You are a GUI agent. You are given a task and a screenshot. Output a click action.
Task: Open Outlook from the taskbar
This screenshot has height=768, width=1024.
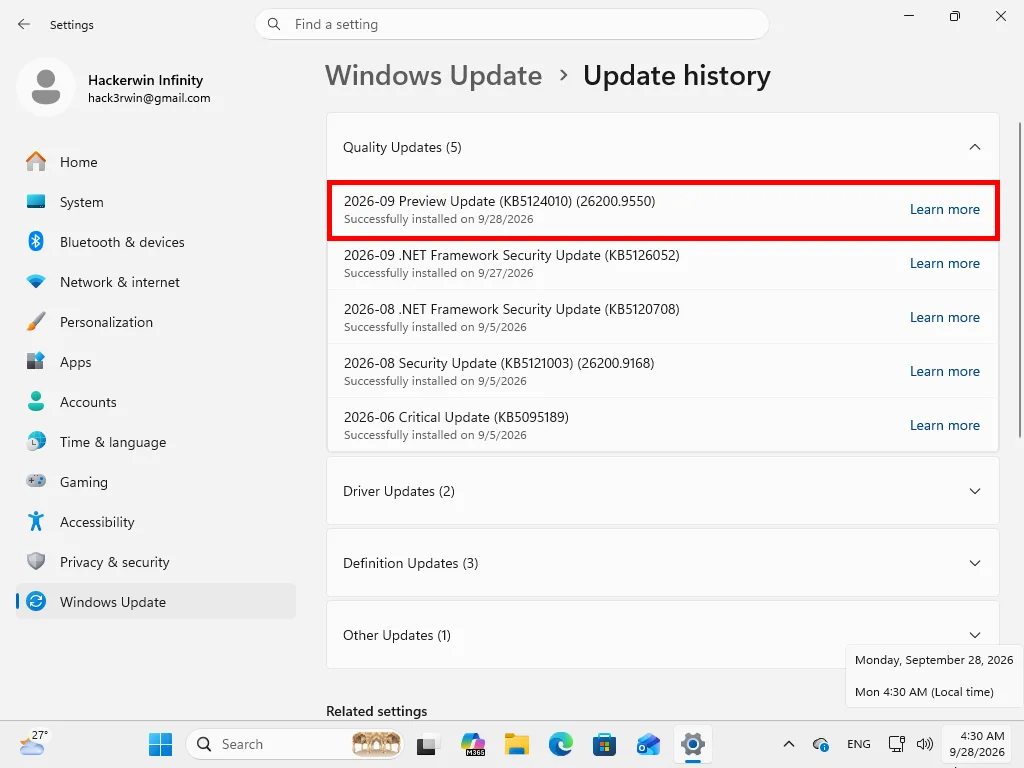tap(648, 744)
